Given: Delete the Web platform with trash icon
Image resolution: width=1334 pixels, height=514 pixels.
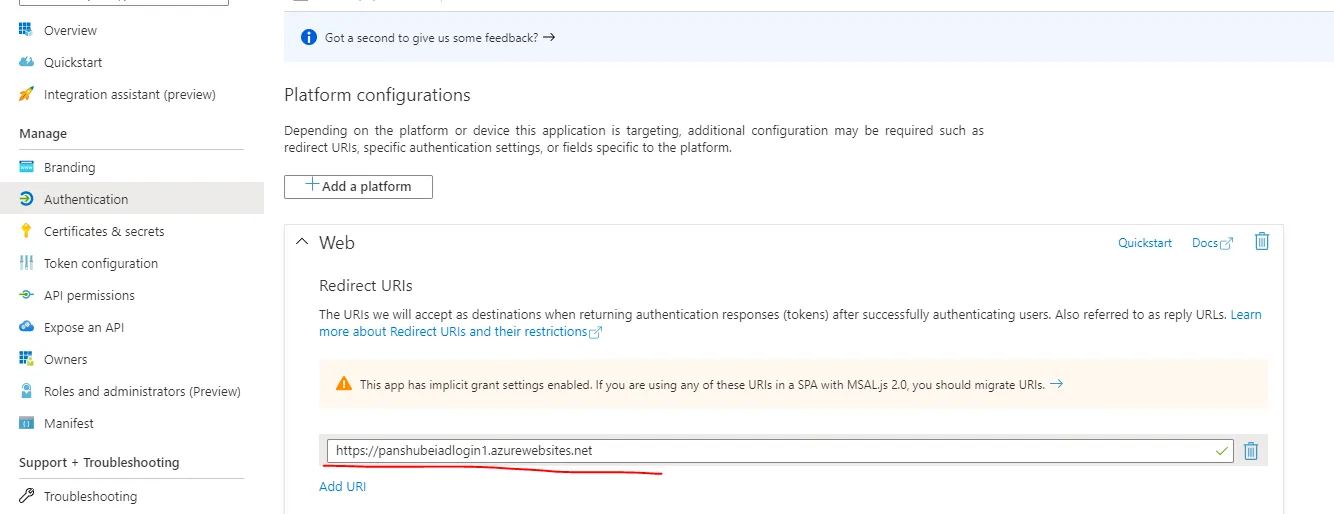Looking at the screenshot, I should pyautogui.click(x=1262, y=242).
